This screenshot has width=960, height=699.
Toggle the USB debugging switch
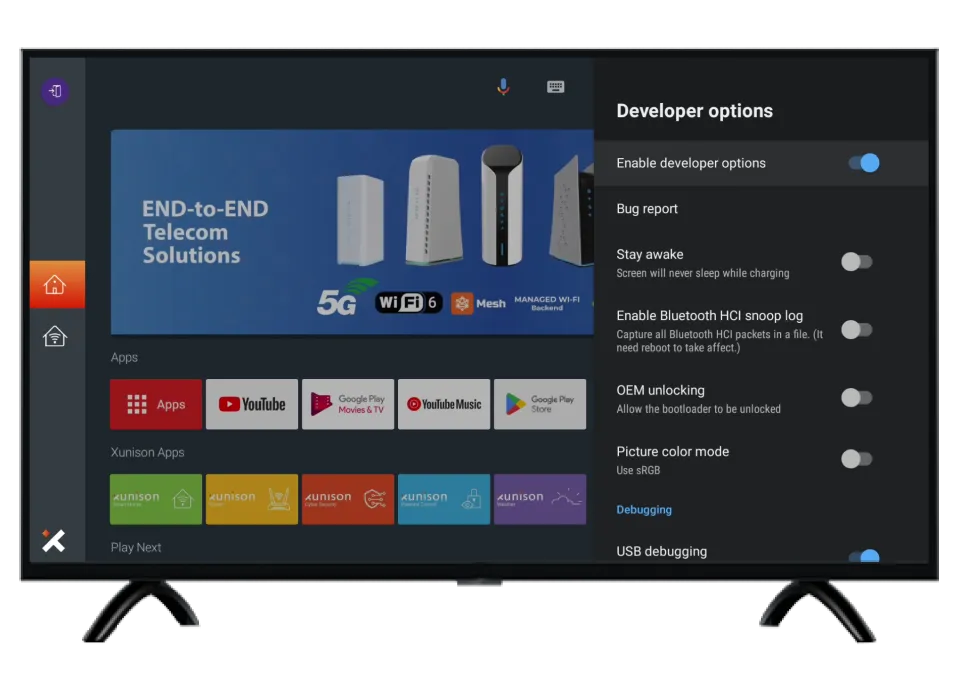tap(864, 555)
